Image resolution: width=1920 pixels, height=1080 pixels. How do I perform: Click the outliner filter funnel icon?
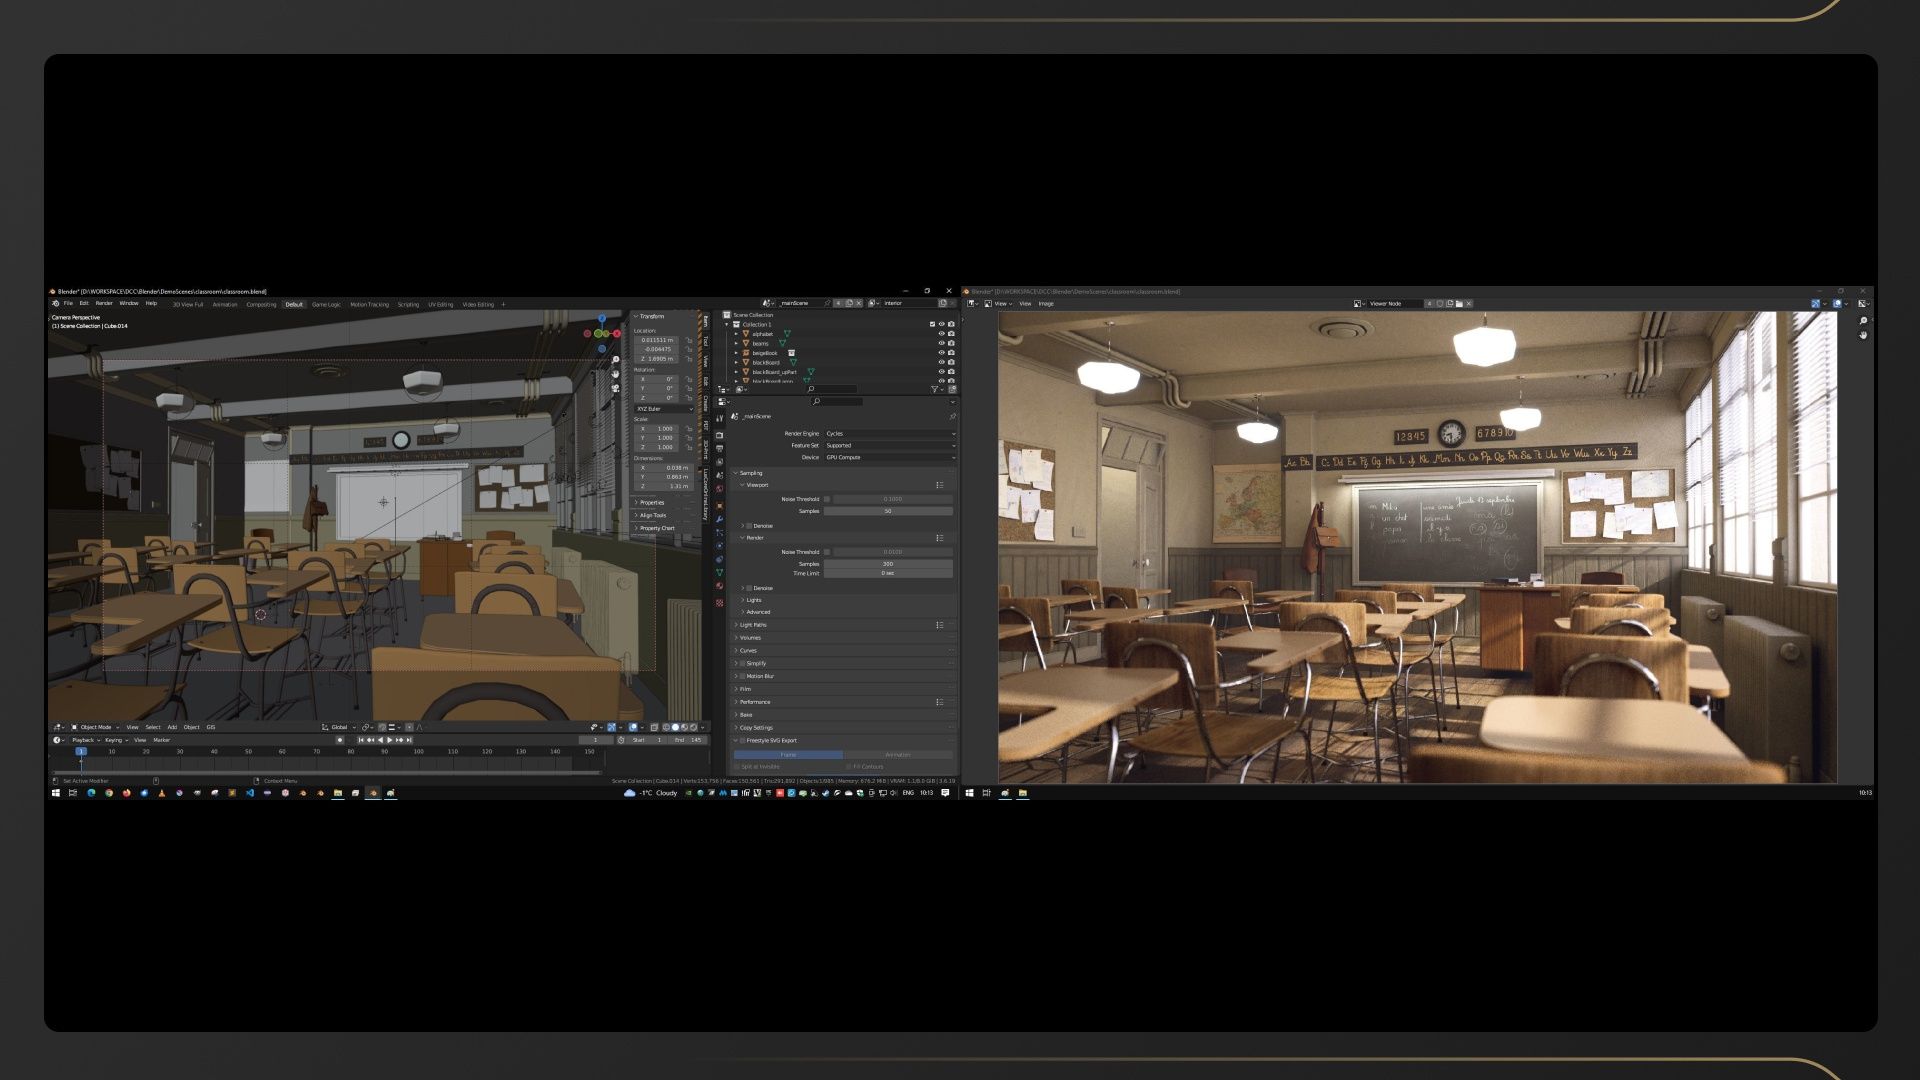[935, 389]
